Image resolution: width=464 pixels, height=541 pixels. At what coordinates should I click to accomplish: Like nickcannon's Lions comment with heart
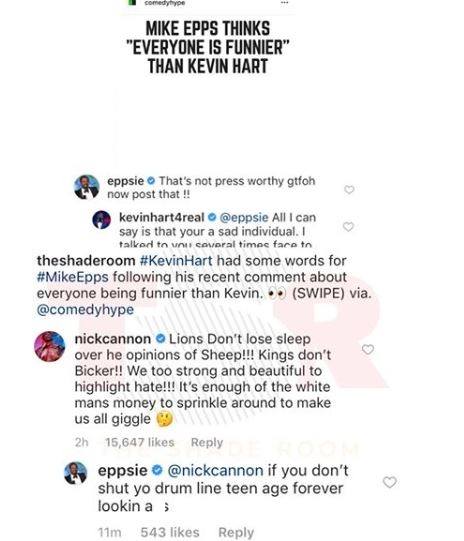368,349
